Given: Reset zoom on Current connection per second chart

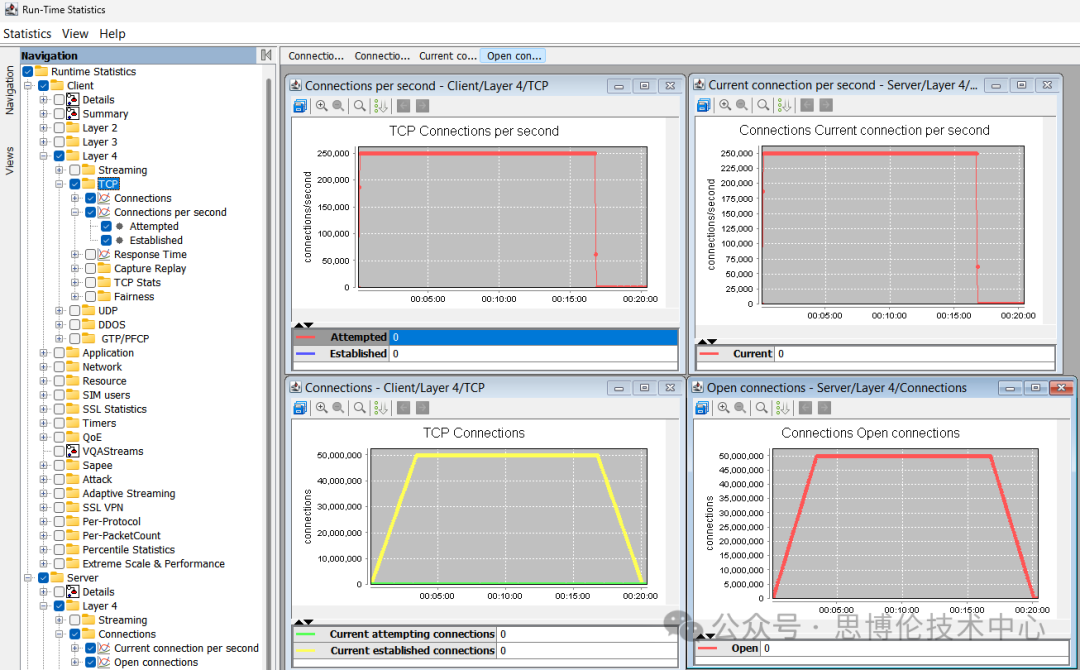Looking at the screenshot, I should 763,105.
